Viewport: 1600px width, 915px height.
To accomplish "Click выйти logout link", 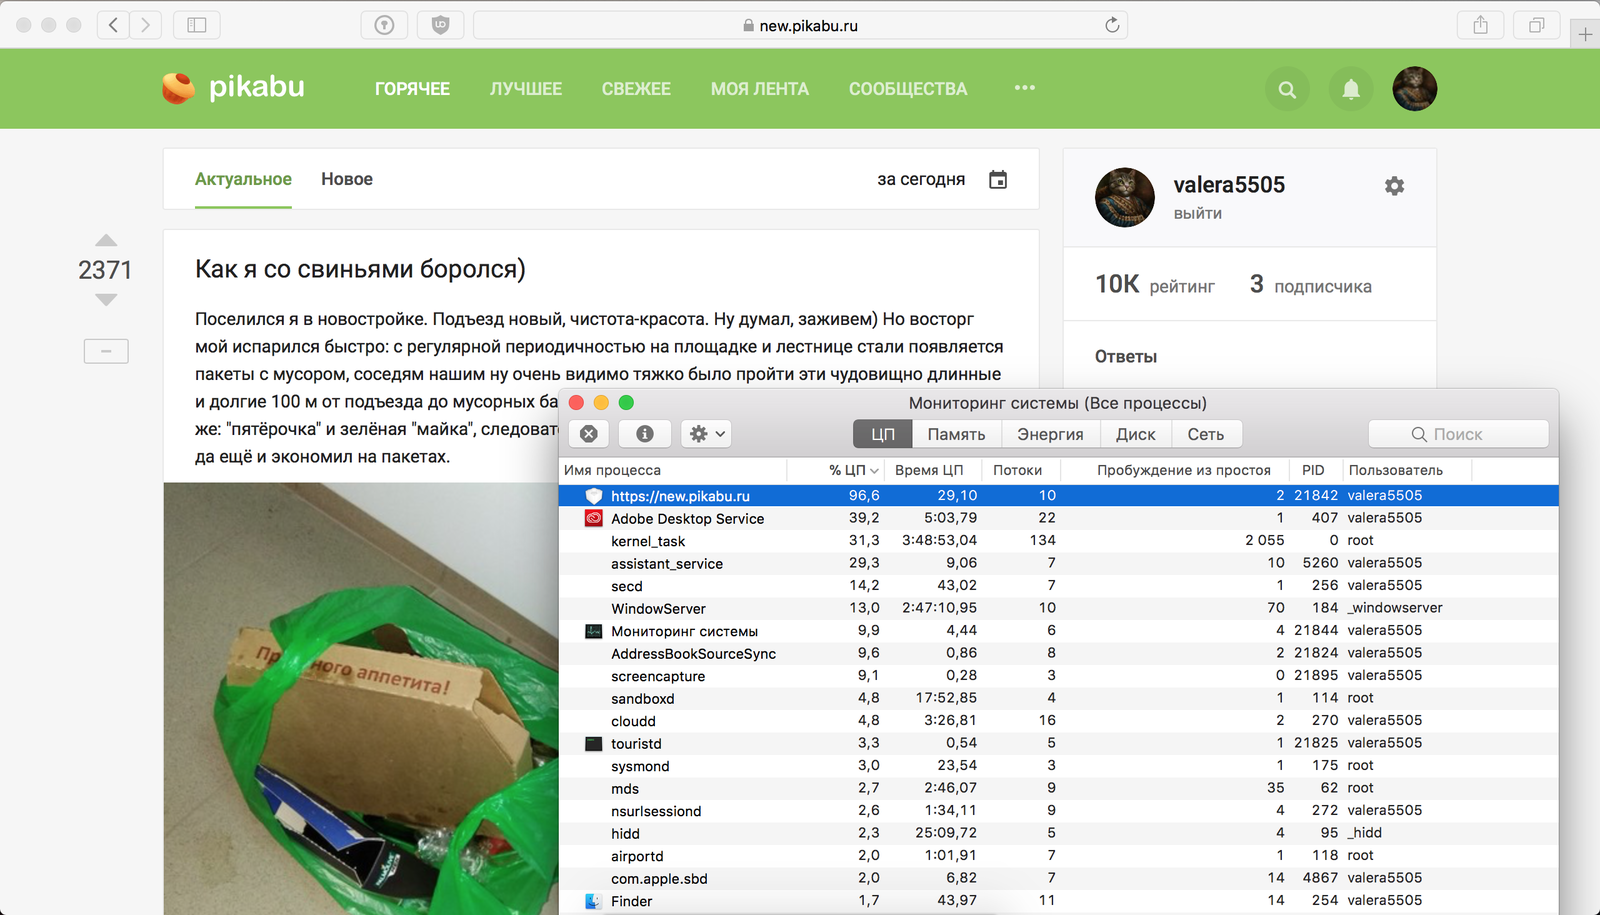I will point(1198,213).
